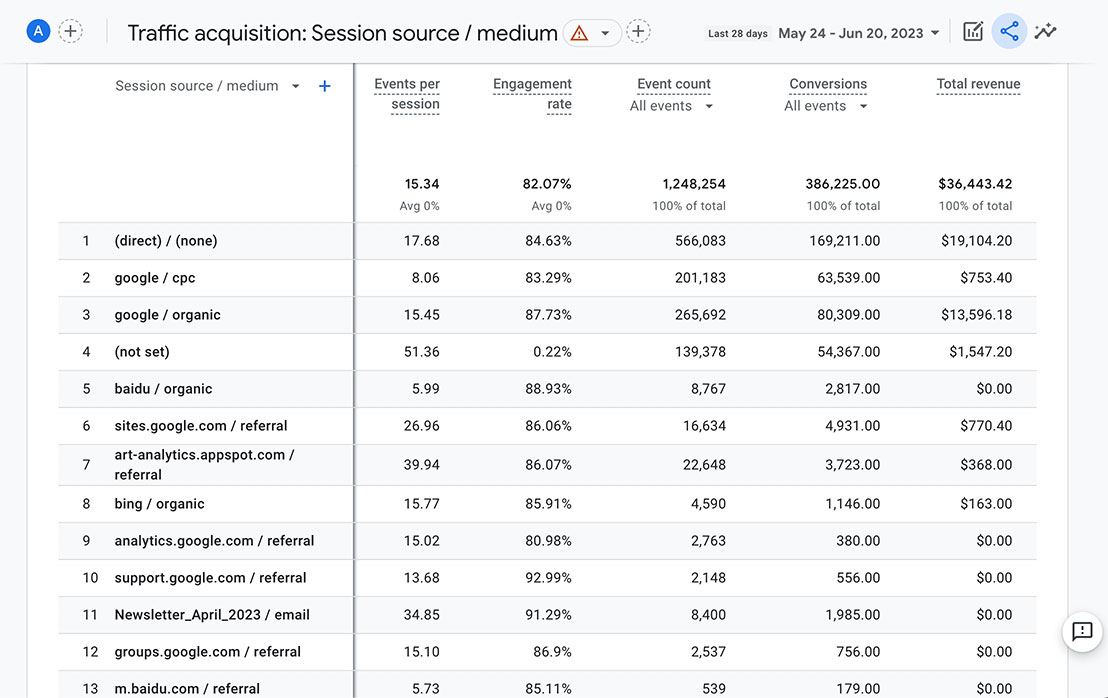
Task: Open the customize report (edit chart) icon
Action: coord(973,31)
